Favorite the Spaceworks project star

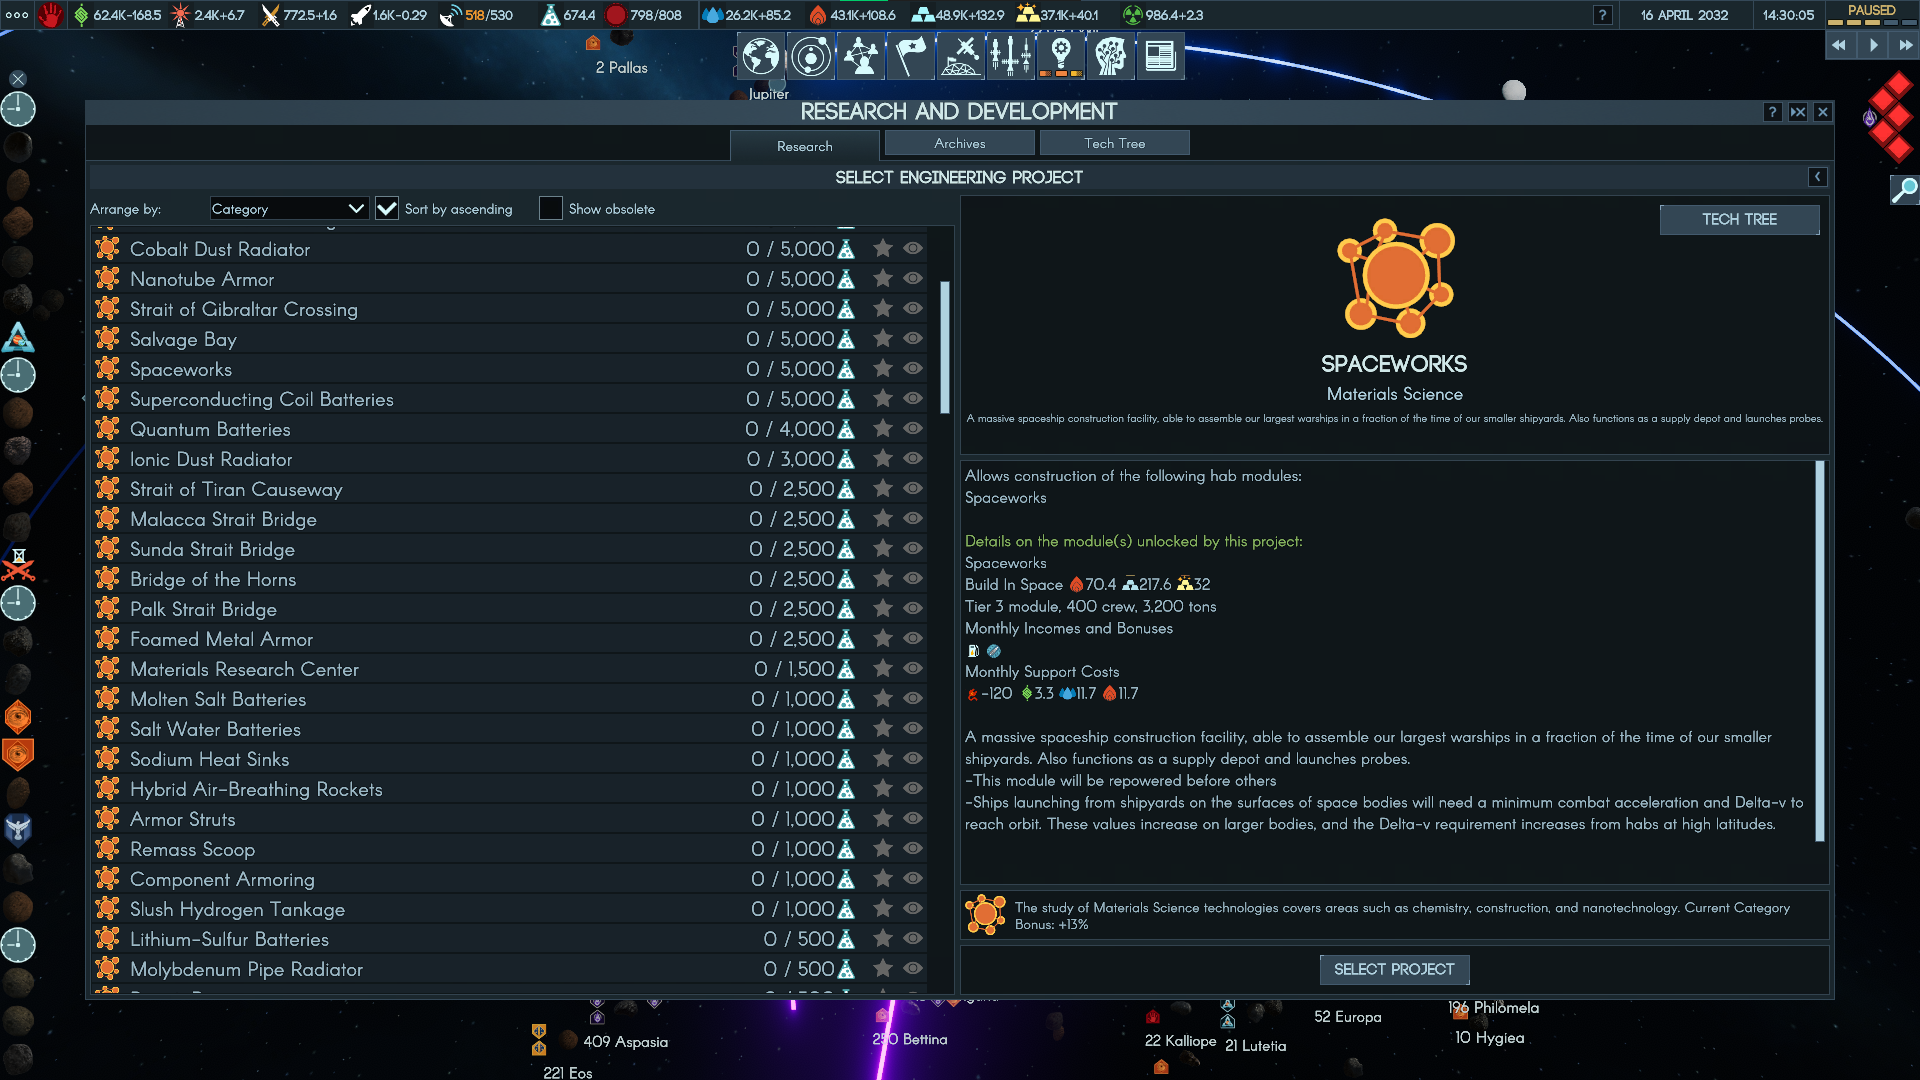coord(882,369)
